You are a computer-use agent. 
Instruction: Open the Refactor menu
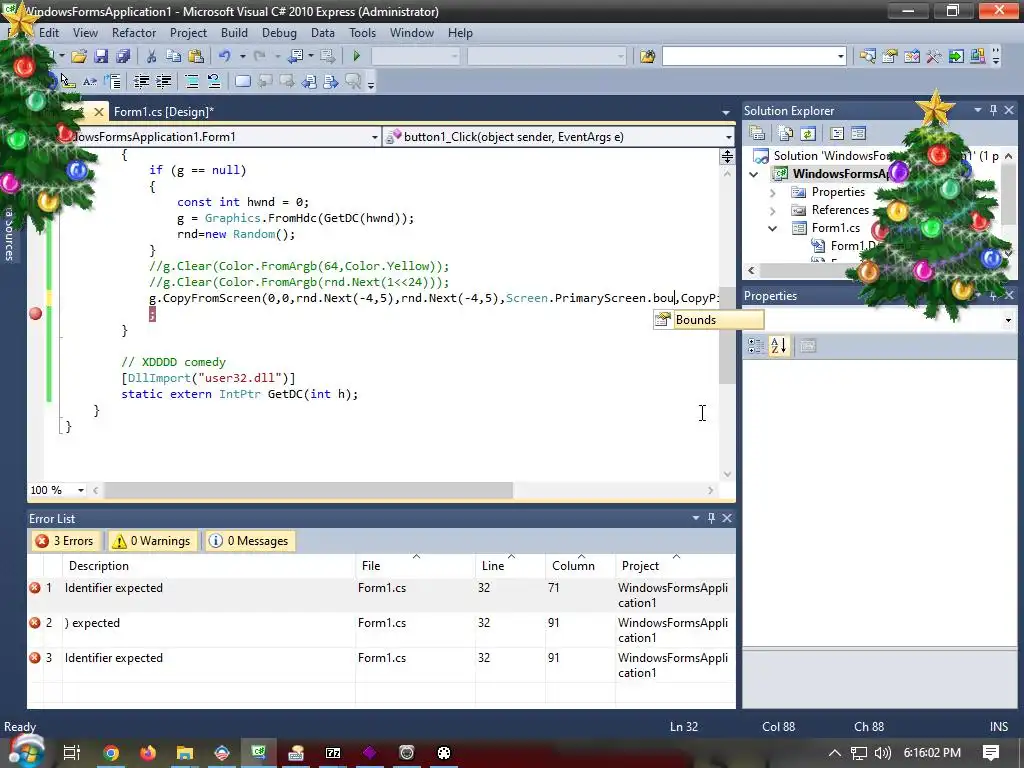pyautogui.click(x=134, y=33)
